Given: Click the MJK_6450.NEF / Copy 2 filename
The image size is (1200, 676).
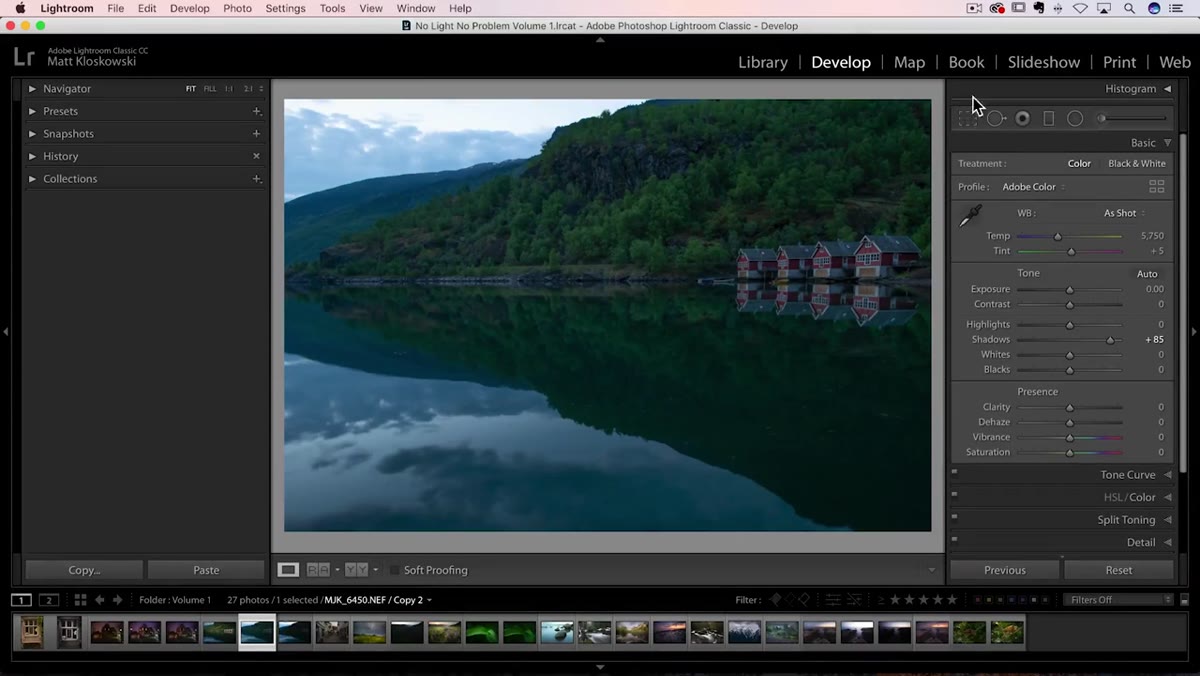Looking at the screenshot, I should pos(374,600).
